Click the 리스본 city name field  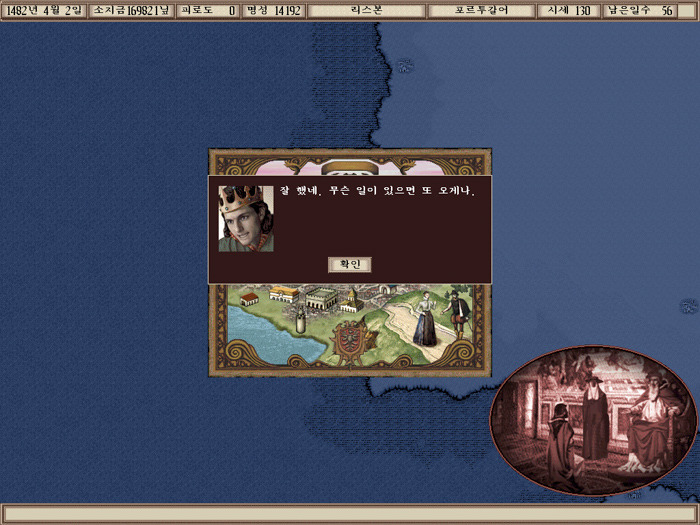coord(367,11)
